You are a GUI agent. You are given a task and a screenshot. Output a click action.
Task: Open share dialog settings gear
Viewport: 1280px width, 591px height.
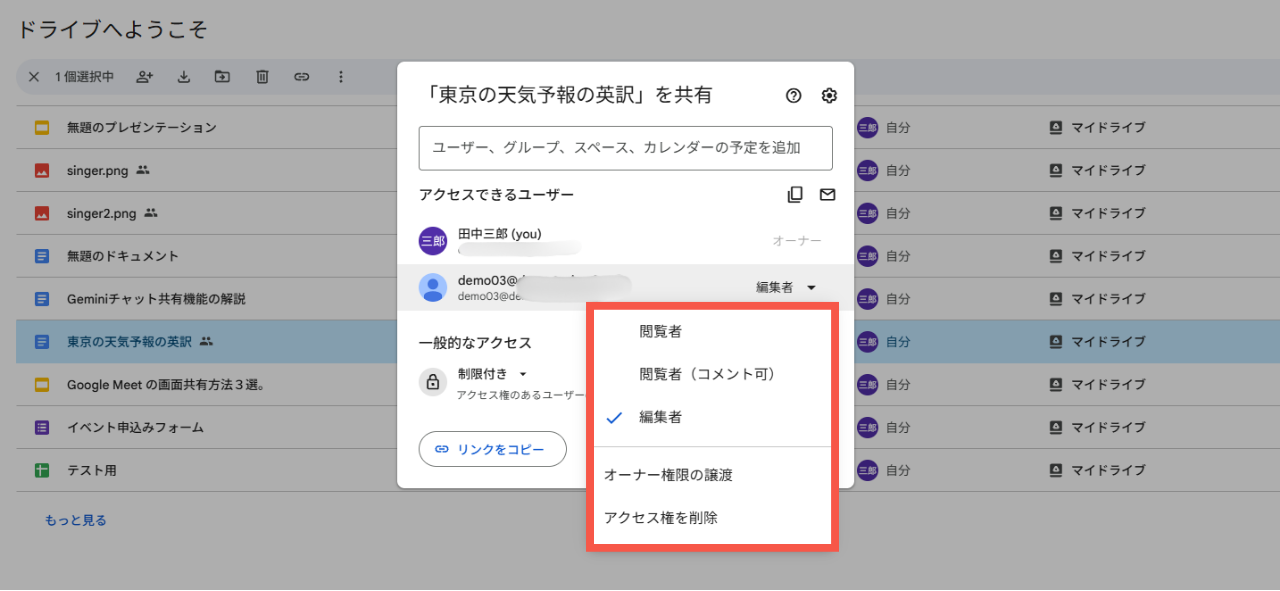pyautogui.click(x=829, y=96)
